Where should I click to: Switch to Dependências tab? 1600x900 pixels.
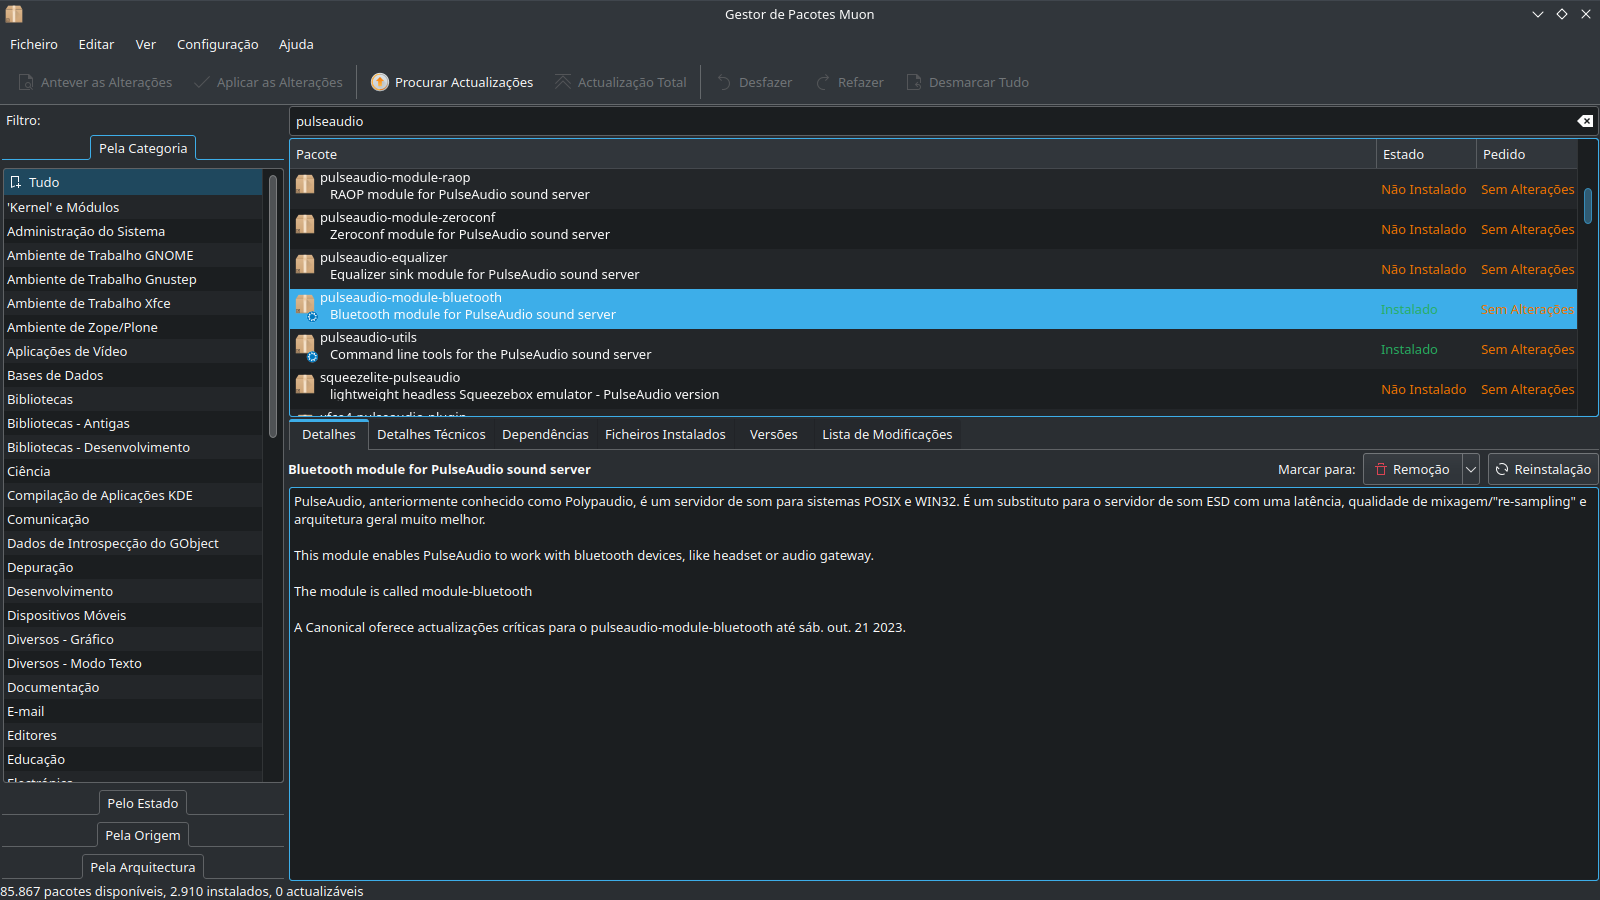tap(545, 434)
